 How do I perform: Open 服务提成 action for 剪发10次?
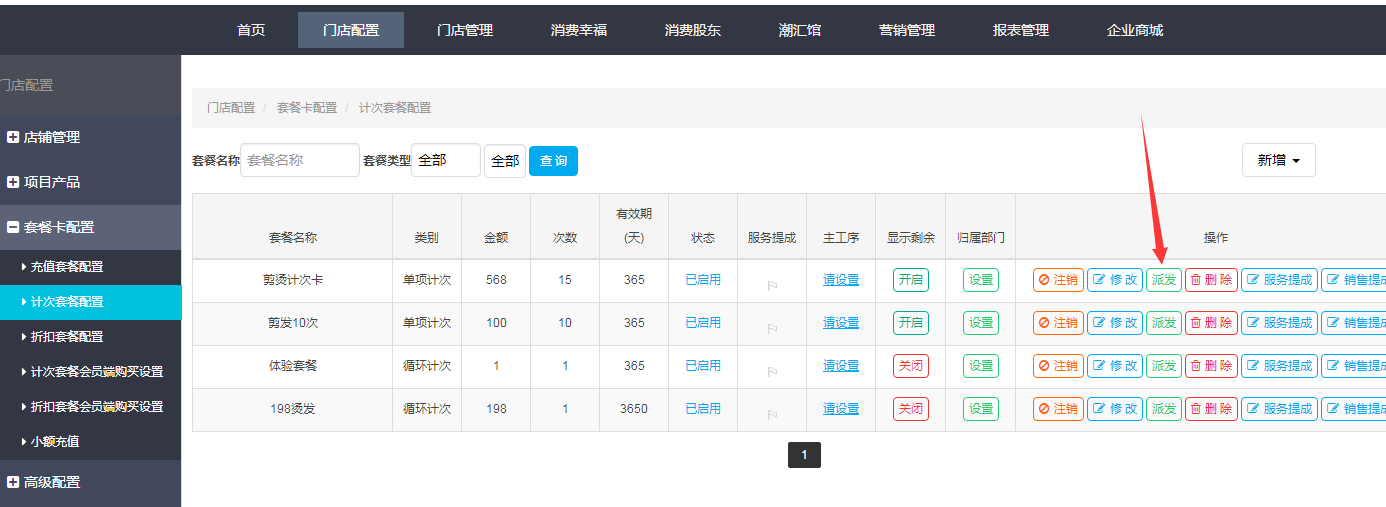[x=1279, y=323]
